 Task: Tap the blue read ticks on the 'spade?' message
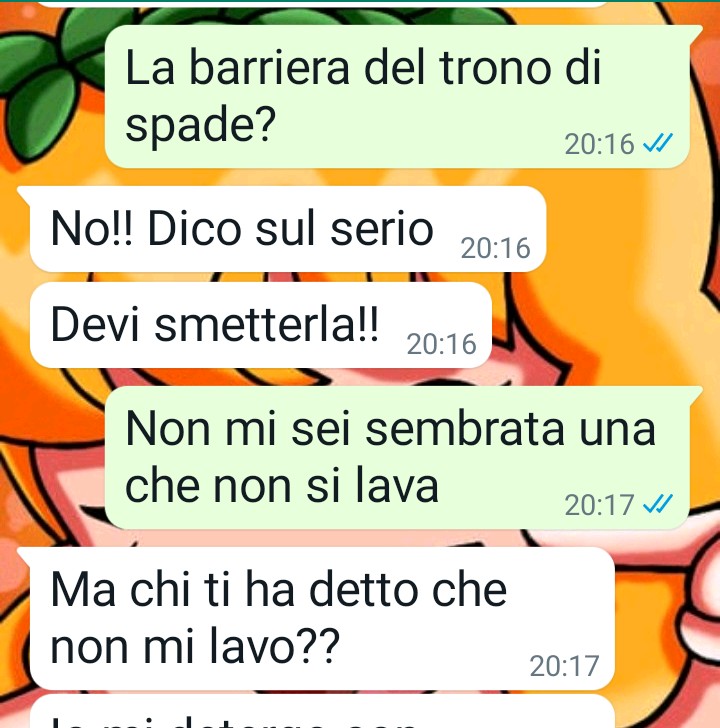click(x=658, y=143)
